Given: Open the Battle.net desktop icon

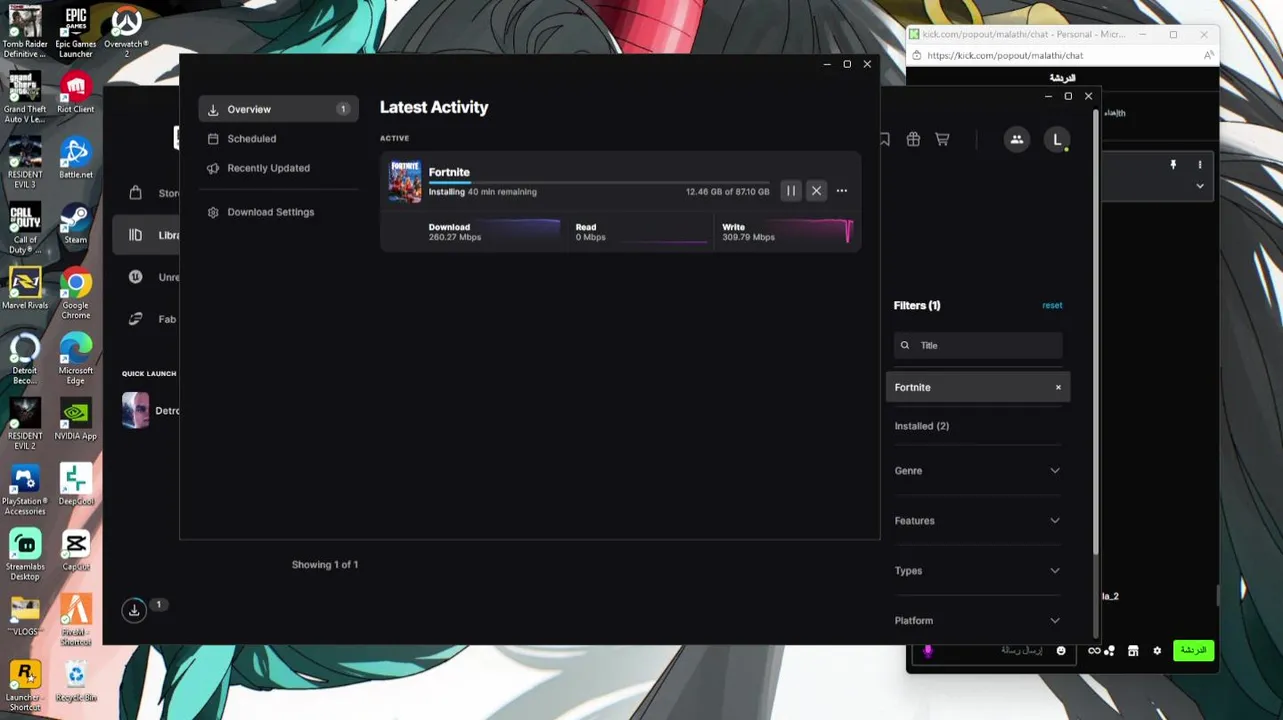Looking at the screenshot, I should click(x=75, y=158).
